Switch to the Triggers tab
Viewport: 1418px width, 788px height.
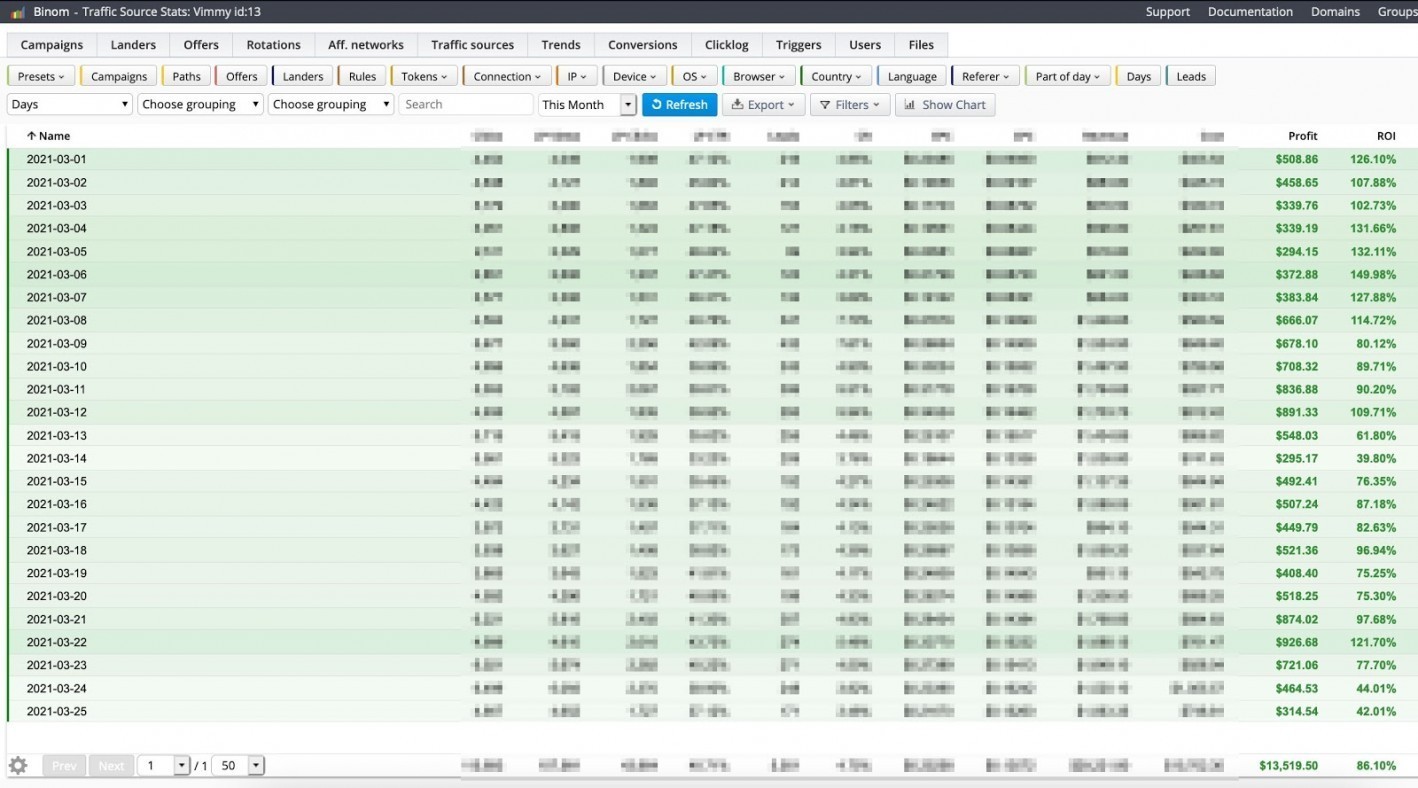click(x=799, y=45)
